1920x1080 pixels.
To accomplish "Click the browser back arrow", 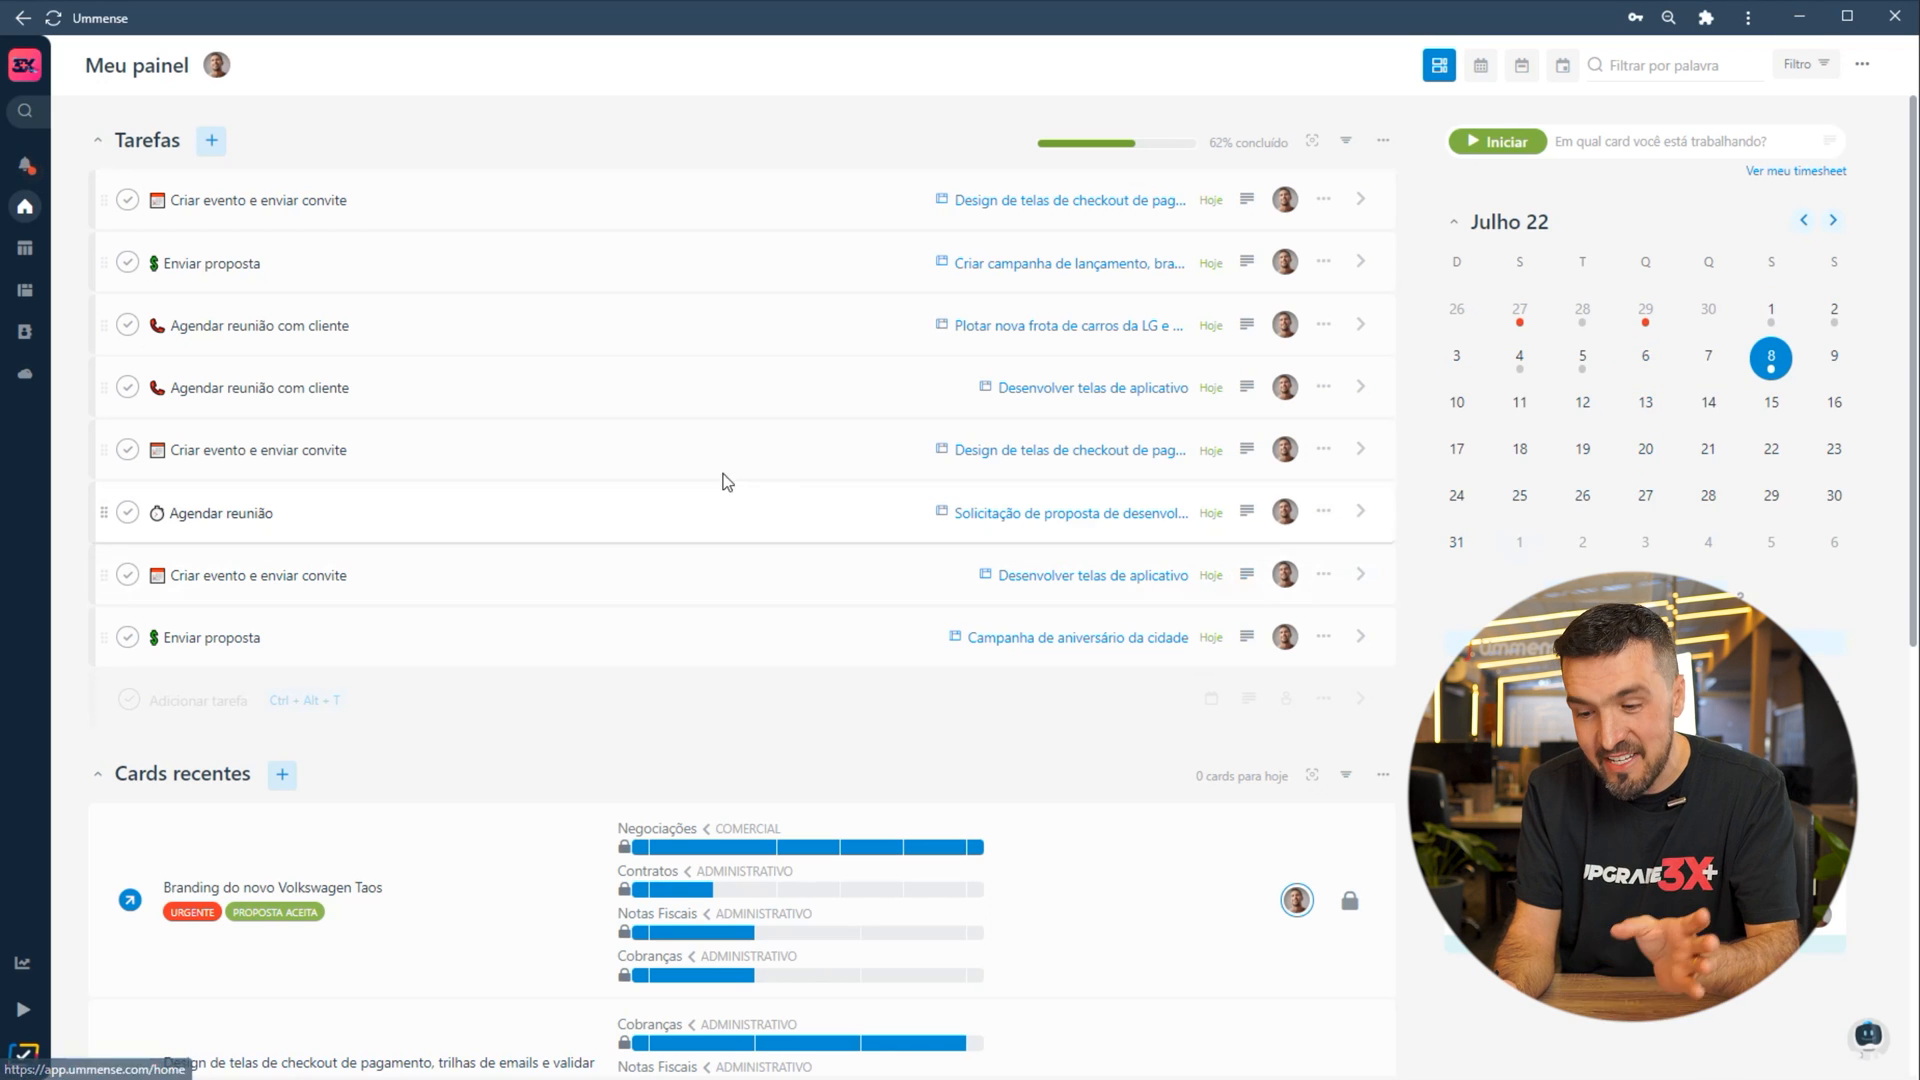I will (x=22, y=18).
